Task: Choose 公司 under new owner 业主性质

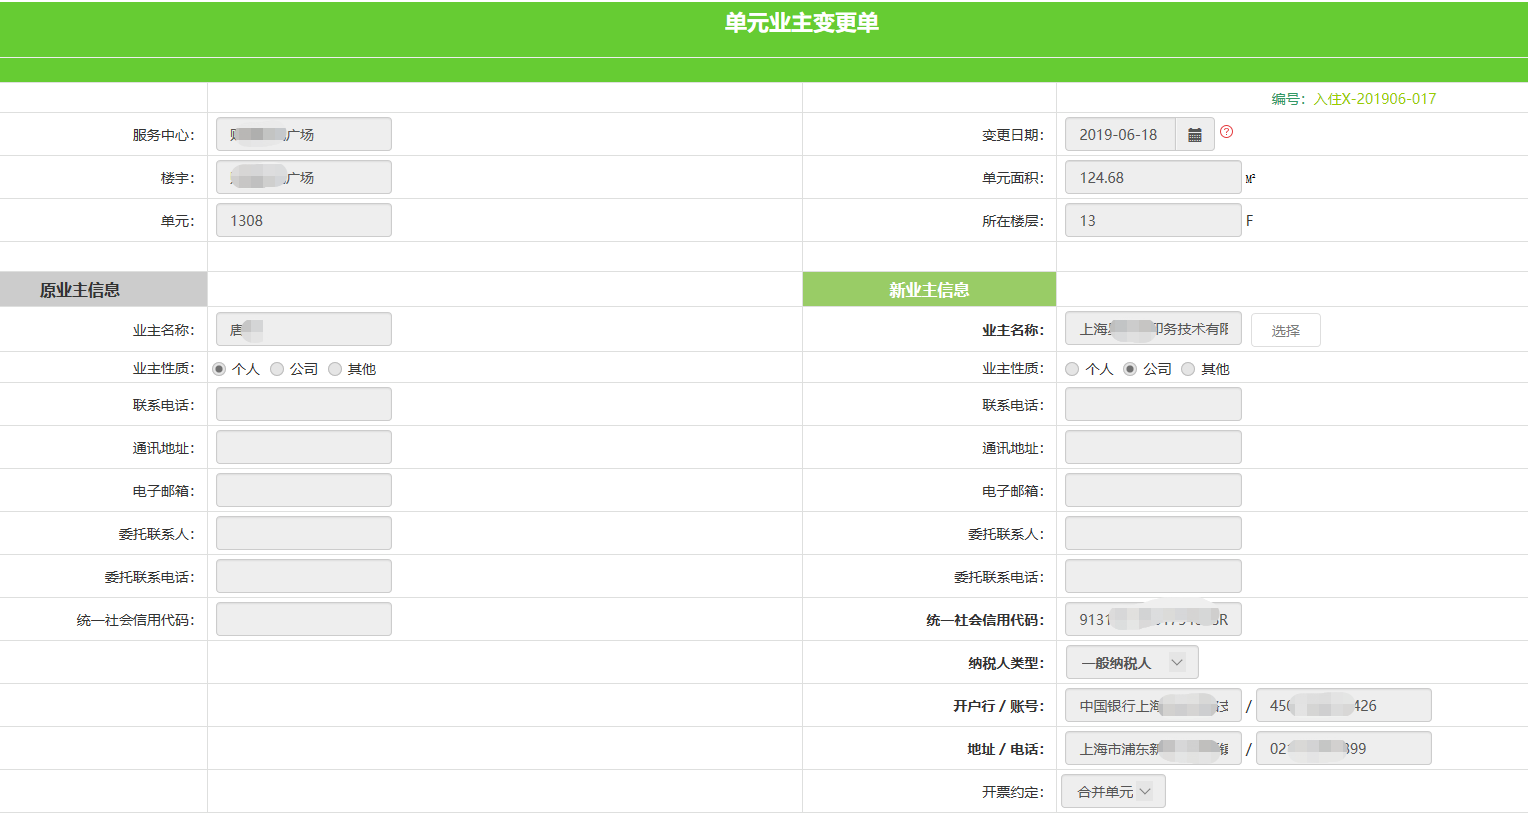Action: pyautogui.click(x=1131, y=369)
